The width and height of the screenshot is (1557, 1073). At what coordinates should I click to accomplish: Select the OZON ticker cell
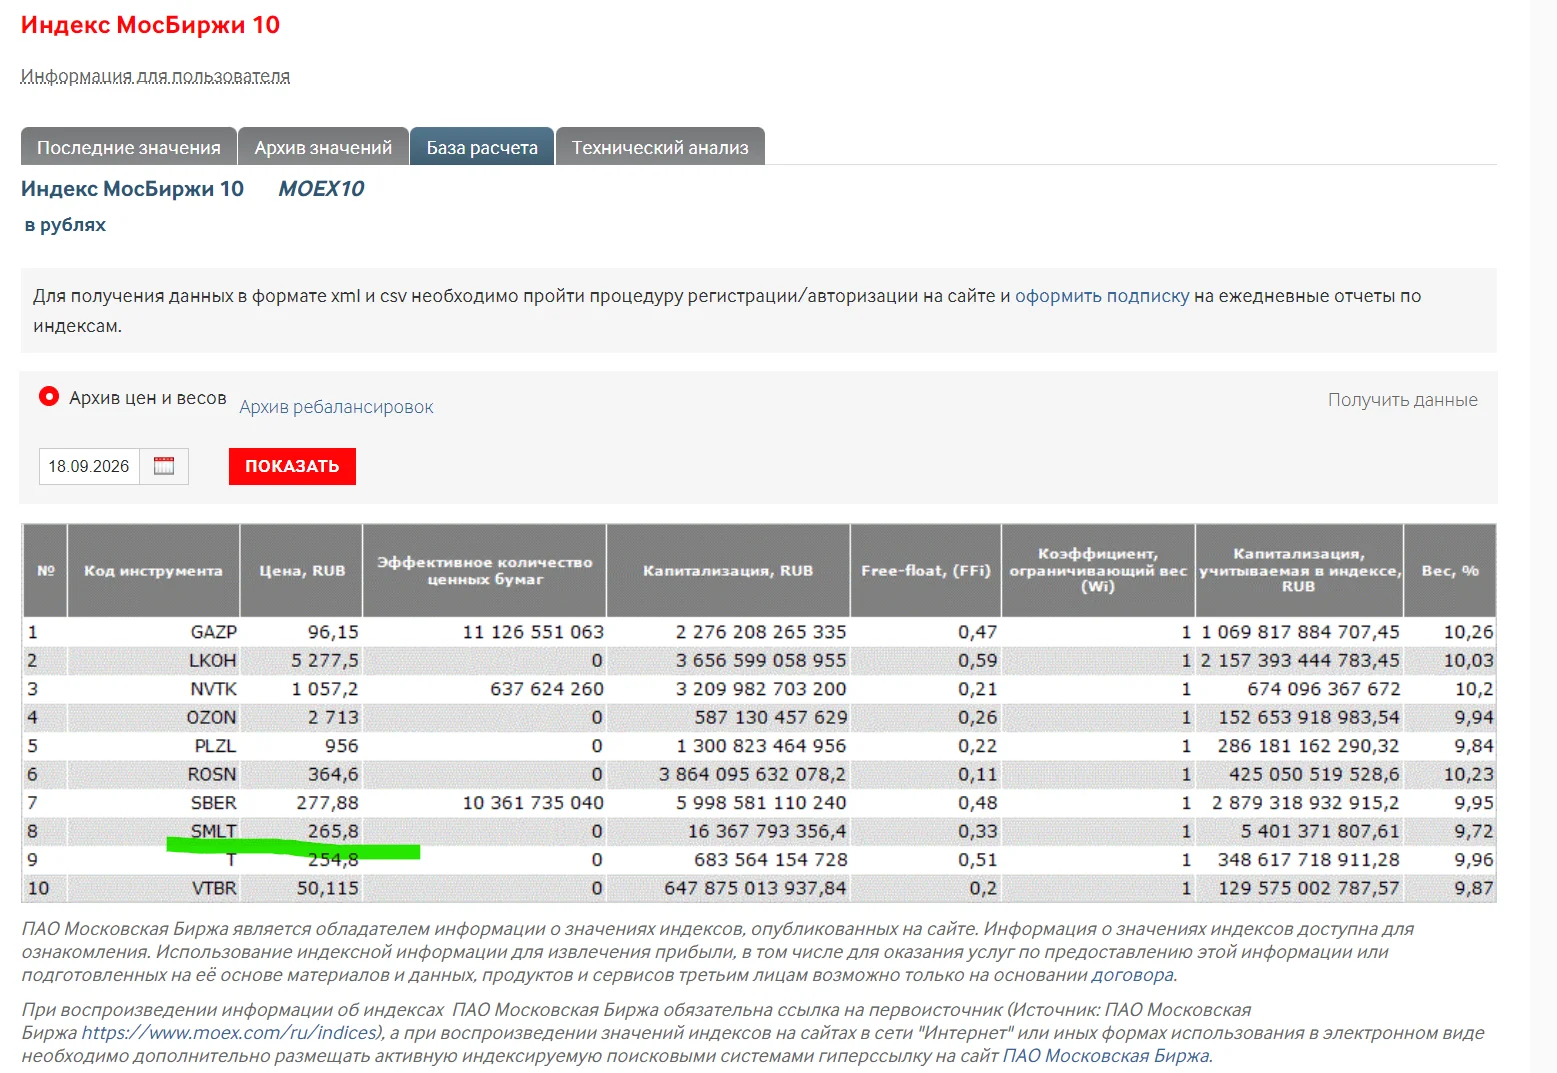click(212, 717)
